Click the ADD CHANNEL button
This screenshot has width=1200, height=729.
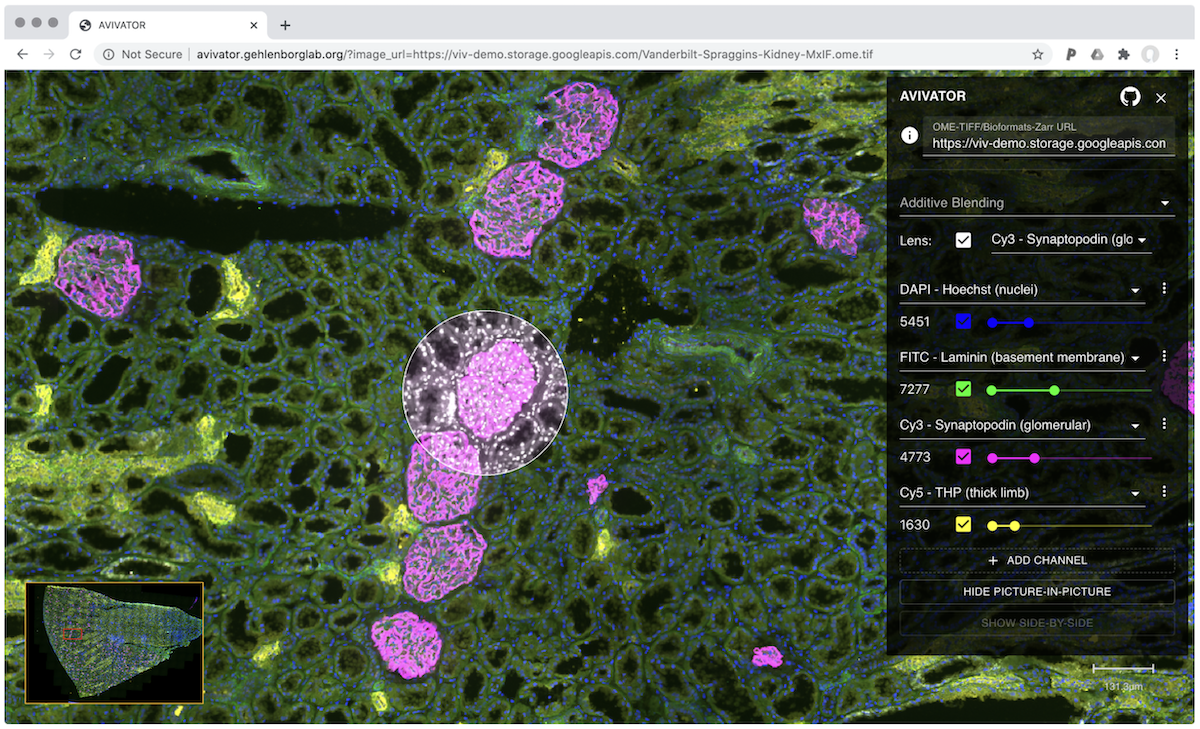(x=1037, y=560)
